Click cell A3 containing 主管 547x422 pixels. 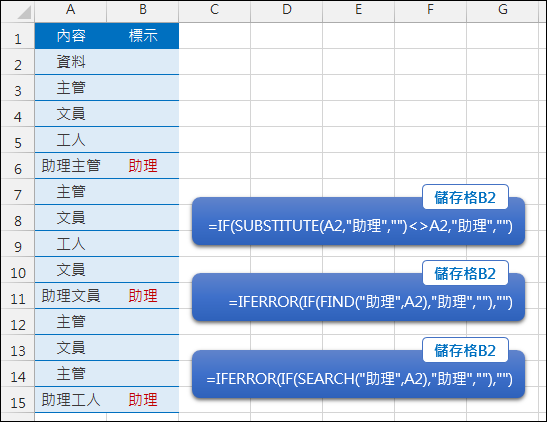70,88
